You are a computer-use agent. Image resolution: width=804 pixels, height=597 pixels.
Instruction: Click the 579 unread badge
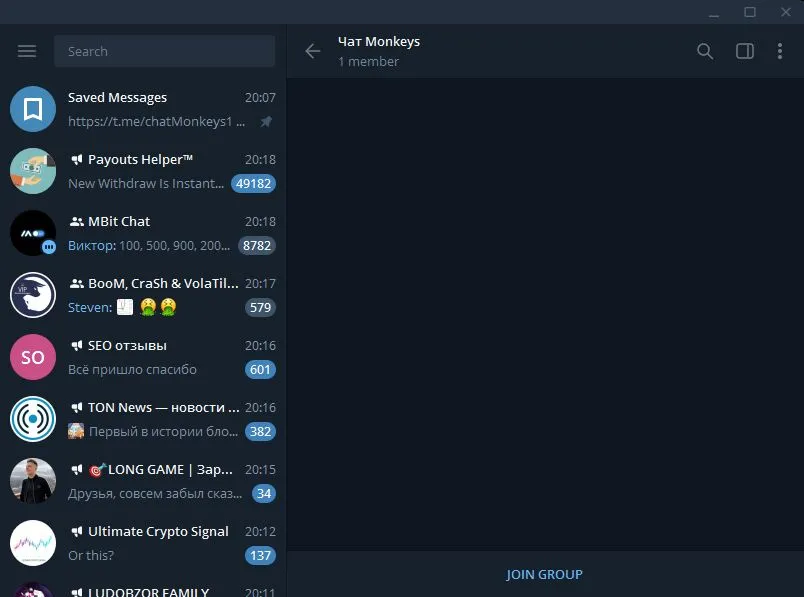coord(260,308)
